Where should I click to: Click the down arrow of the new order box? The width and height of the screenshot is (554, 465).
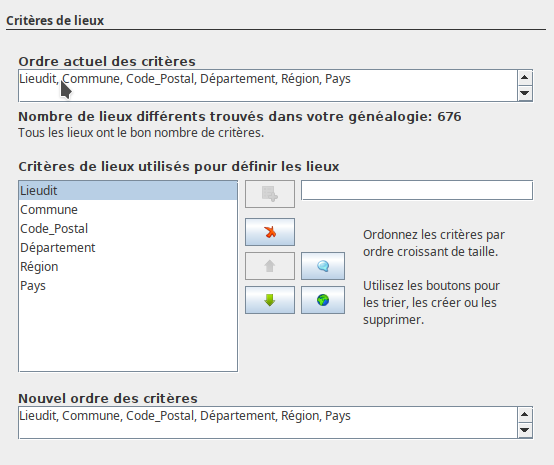coord(525,430)
